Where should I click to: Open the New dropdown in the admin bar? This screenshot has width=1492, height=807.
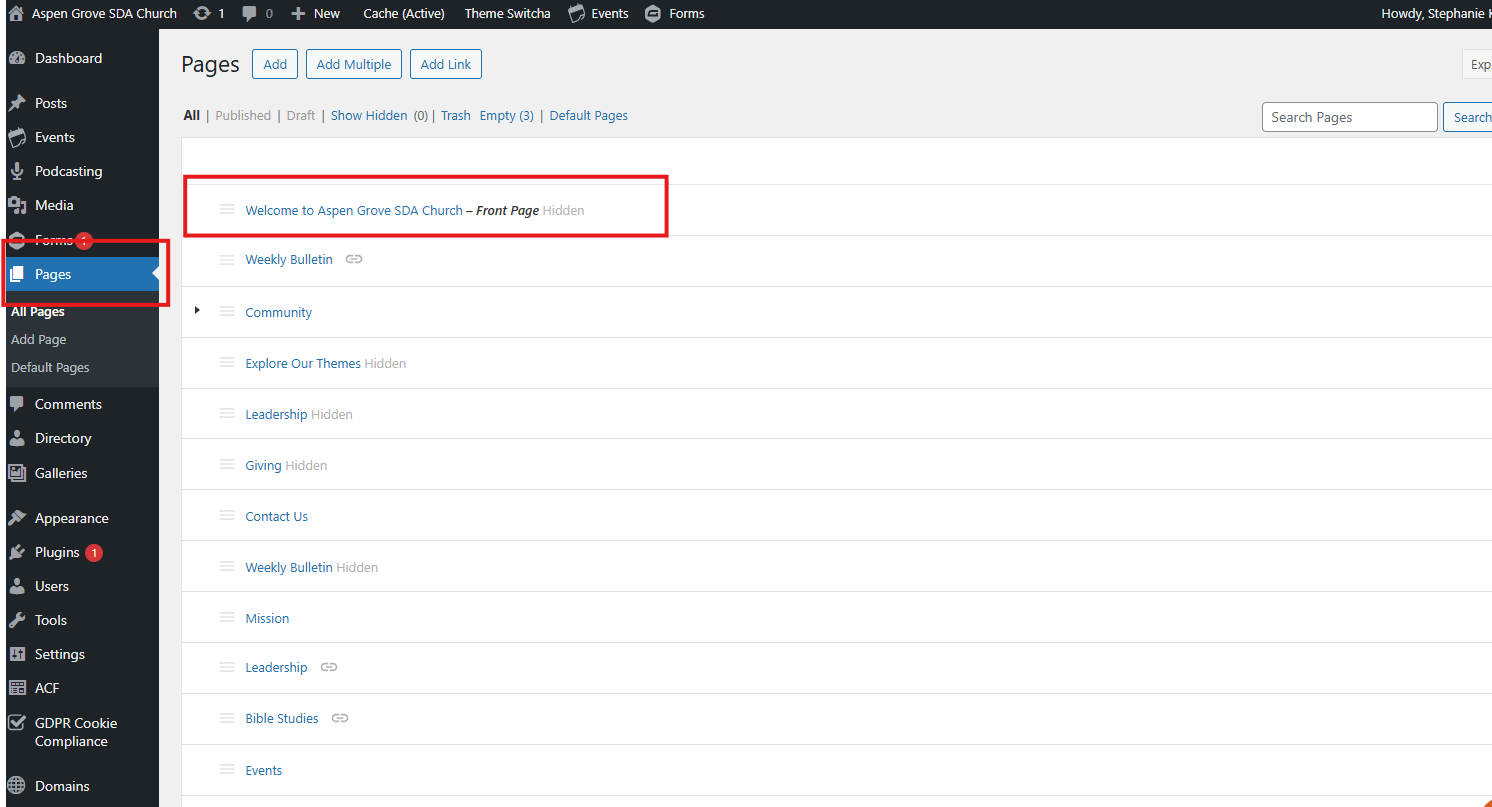coord(315,14)
